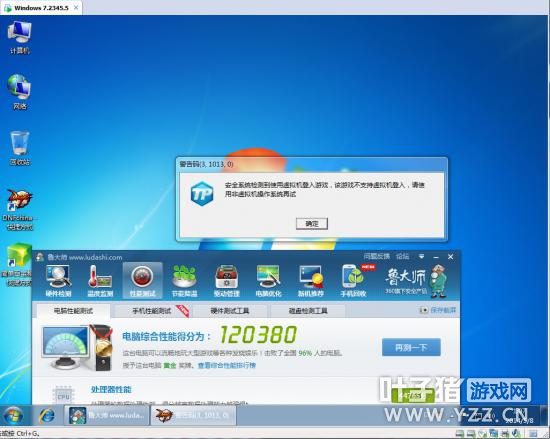This screenshot has width=550, height=439.
Task: Click the 处理器性能 section heading
Action: click(111, 389)
